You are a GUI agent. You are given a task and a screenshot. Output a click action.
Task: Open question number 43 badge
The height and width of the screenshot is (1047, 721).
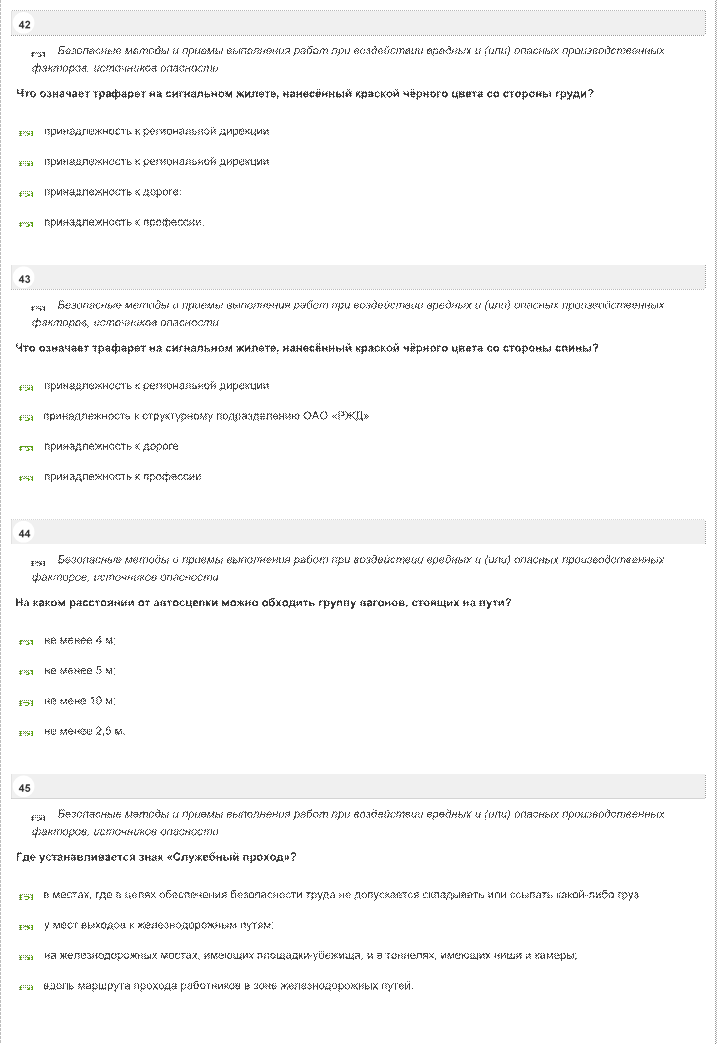tap(25, 279)
